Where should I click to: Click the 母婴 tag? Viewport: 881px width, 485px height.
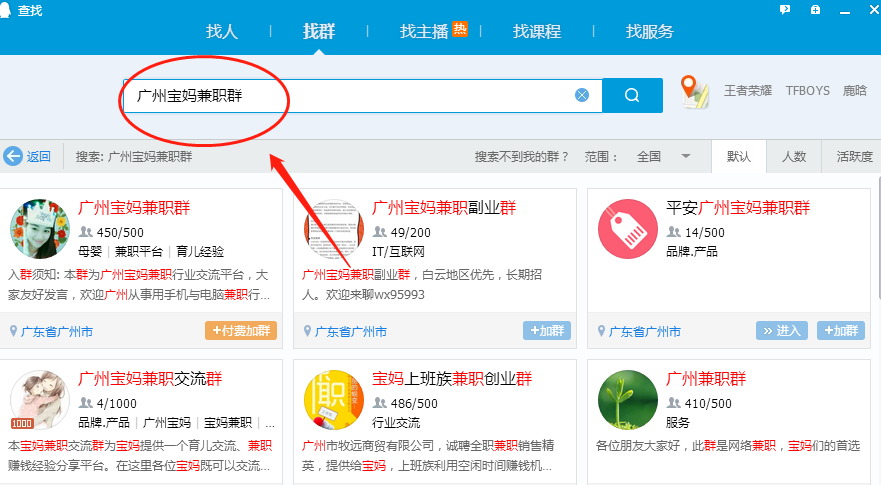click(90, 251)
